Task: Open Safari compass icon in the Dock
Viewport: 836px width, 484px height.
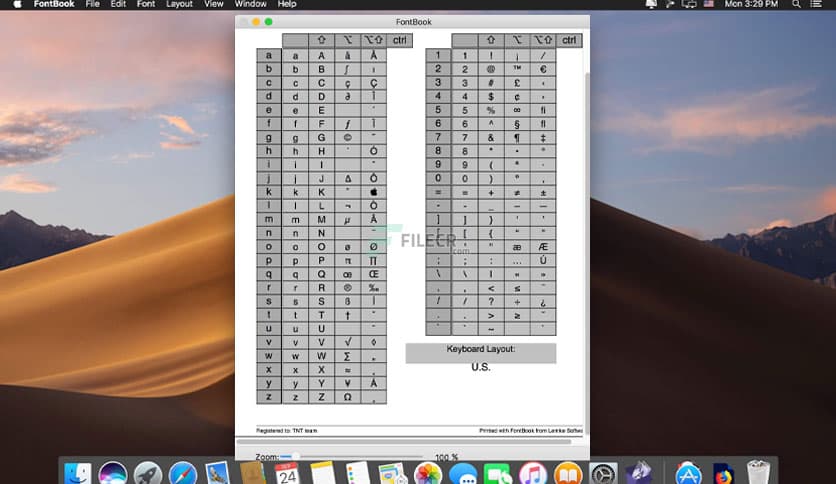Action: (x=183, y=473)
